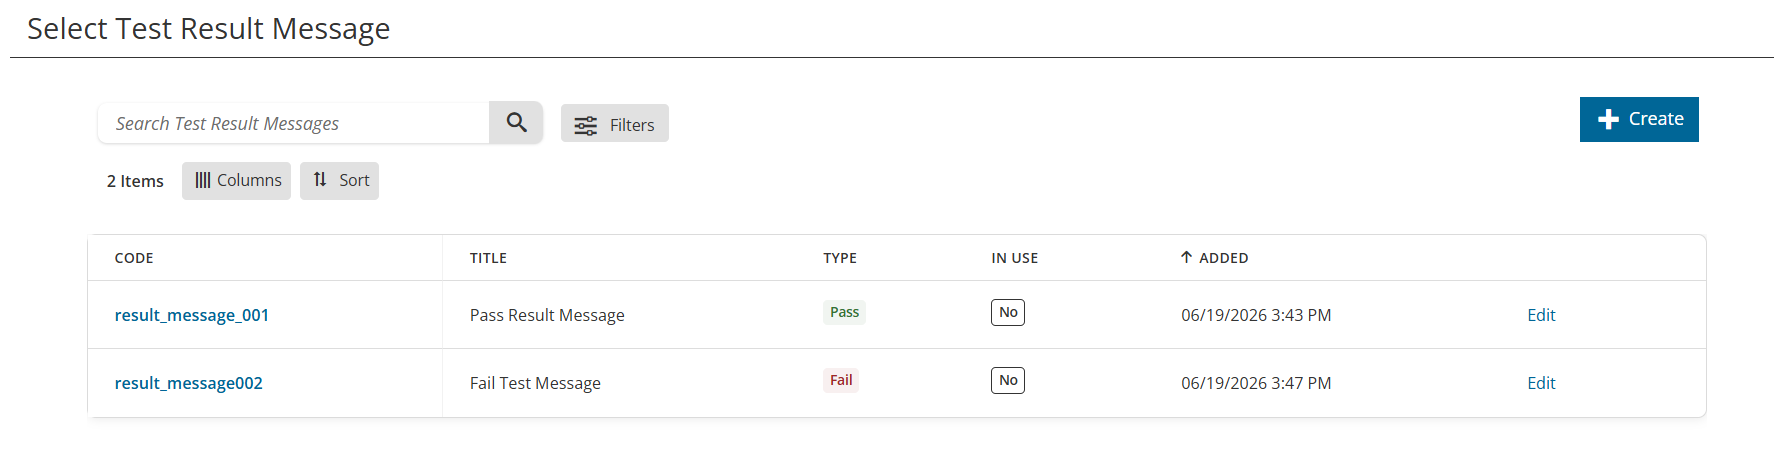This screenshot has height=459, width=1774.
Task: Click the magnifying glass search icon
Action: 516,123
